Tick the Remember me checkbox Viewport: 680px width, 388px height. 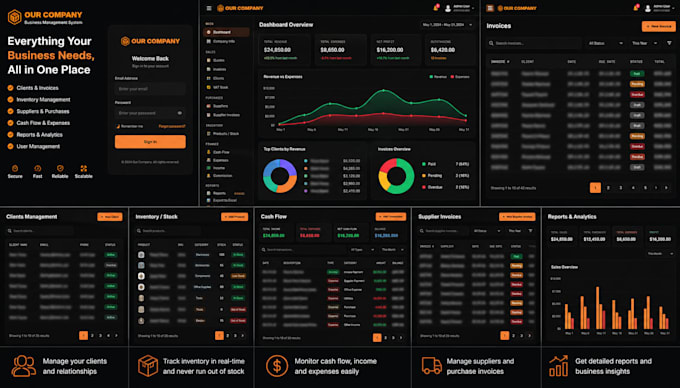point(118,126)
